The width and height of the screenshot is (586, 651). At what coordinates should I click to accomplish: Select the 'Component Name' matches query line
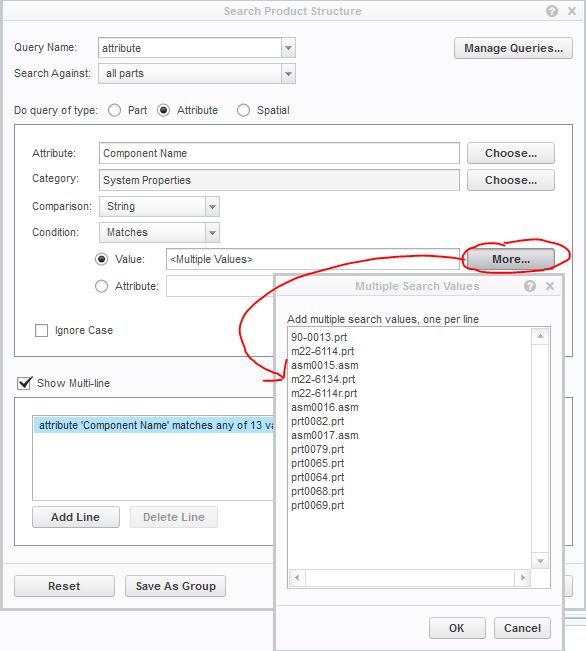(x=154, y=426)
